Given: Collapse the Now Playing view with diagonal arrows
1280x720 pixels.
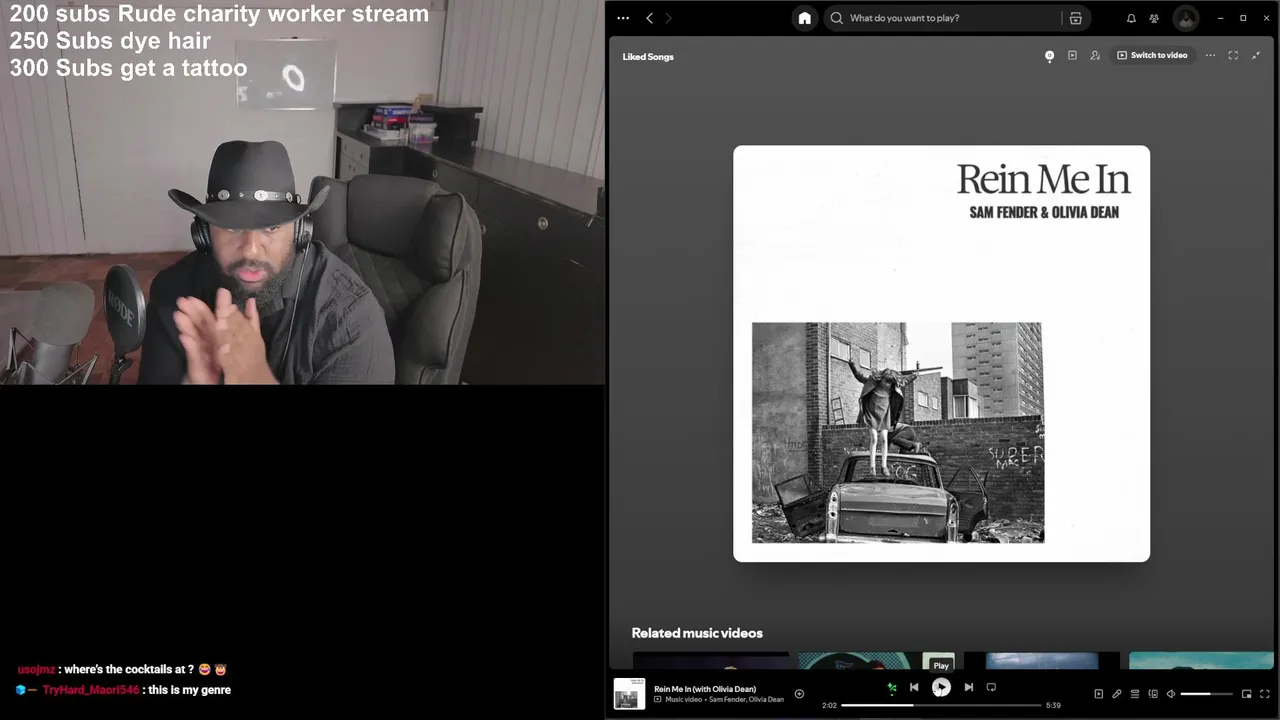Looking at the screenshot, I should [x=1256, y=55].
